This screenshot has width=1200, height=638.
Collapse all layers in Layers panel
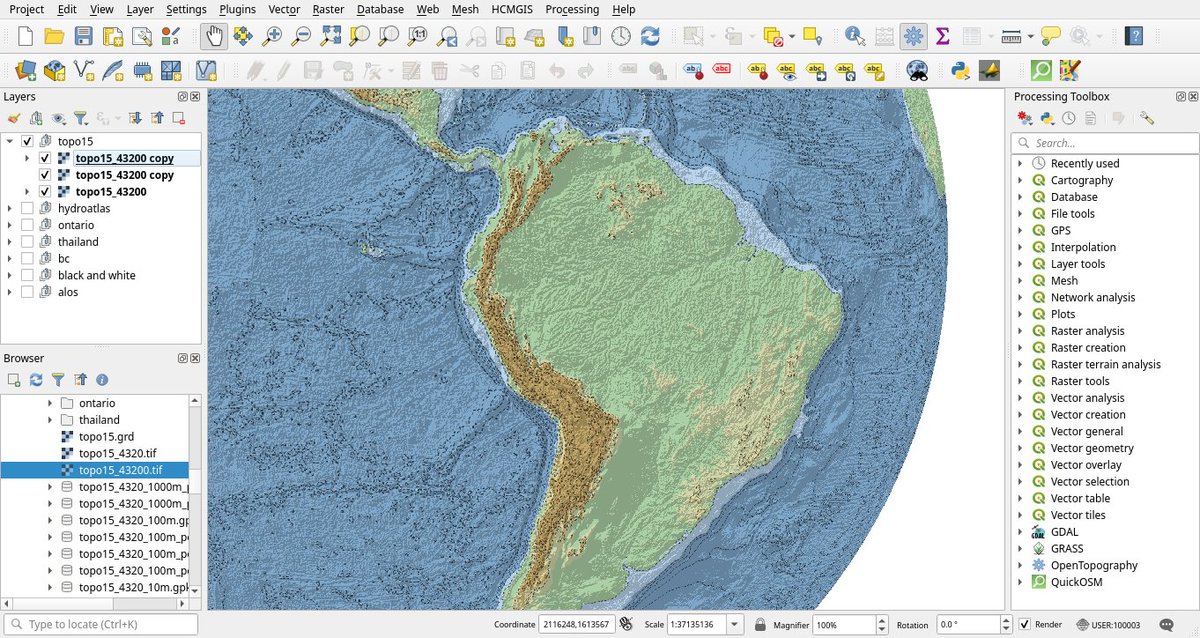(156, 118)
